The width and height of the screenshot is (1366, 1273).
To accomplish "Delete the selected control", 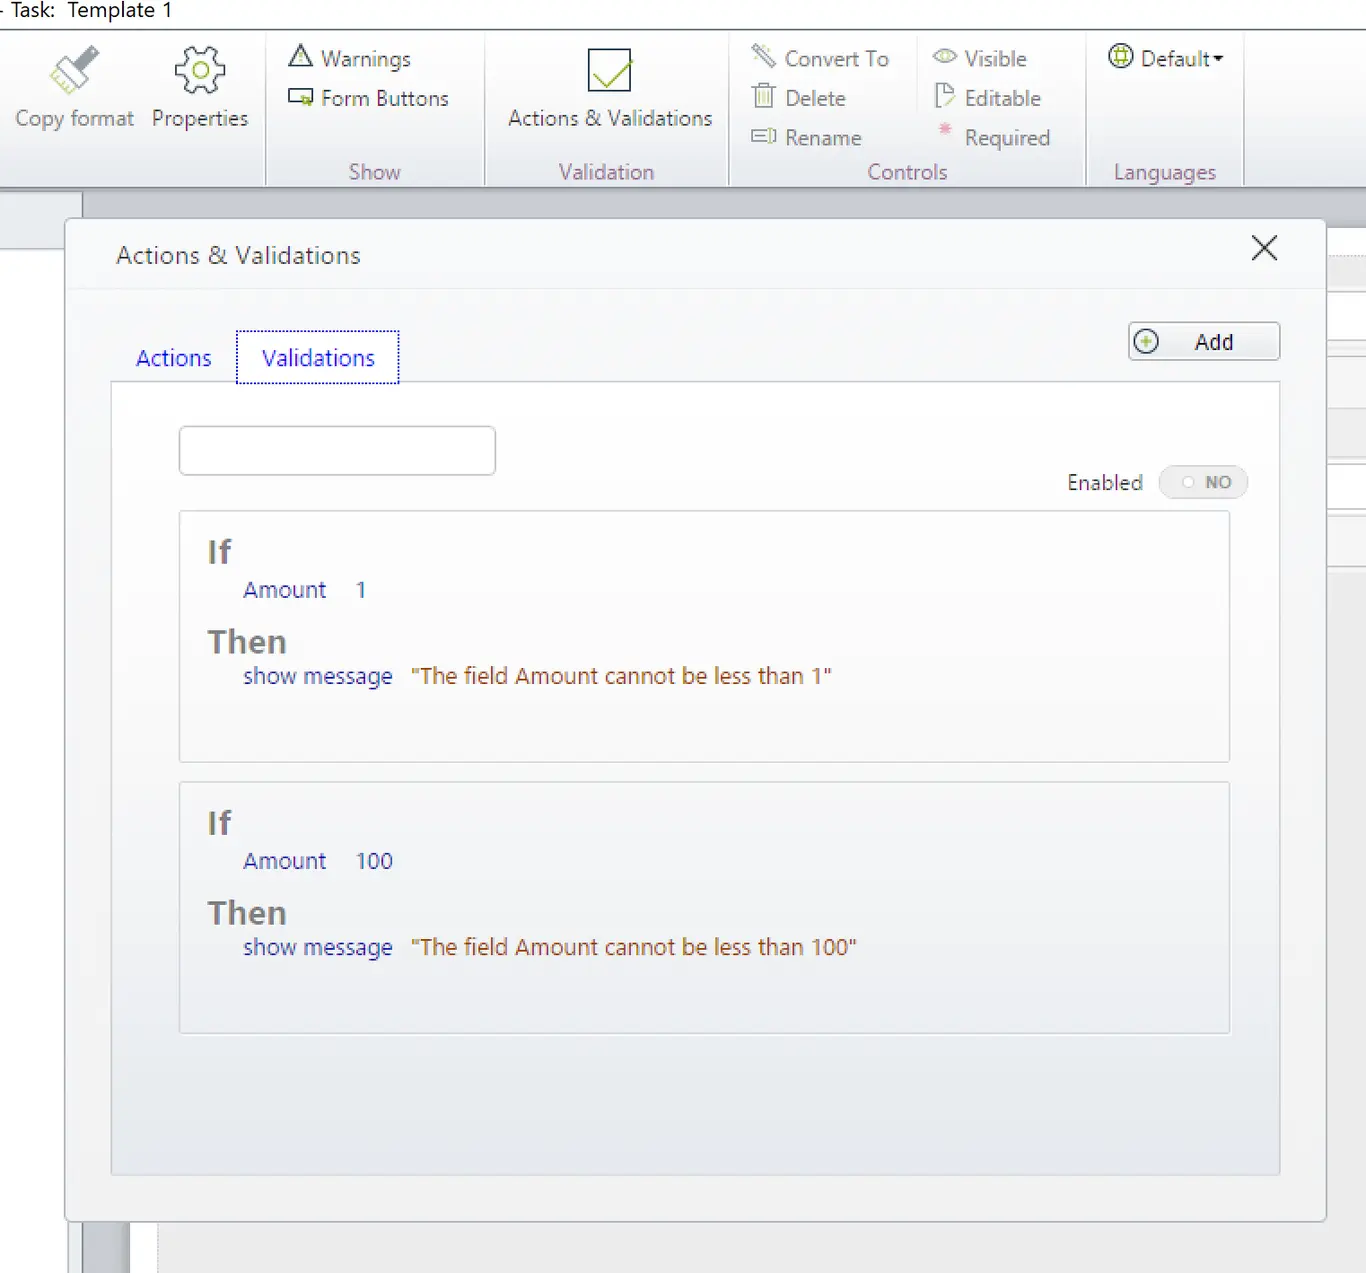I will click(799, 98).
